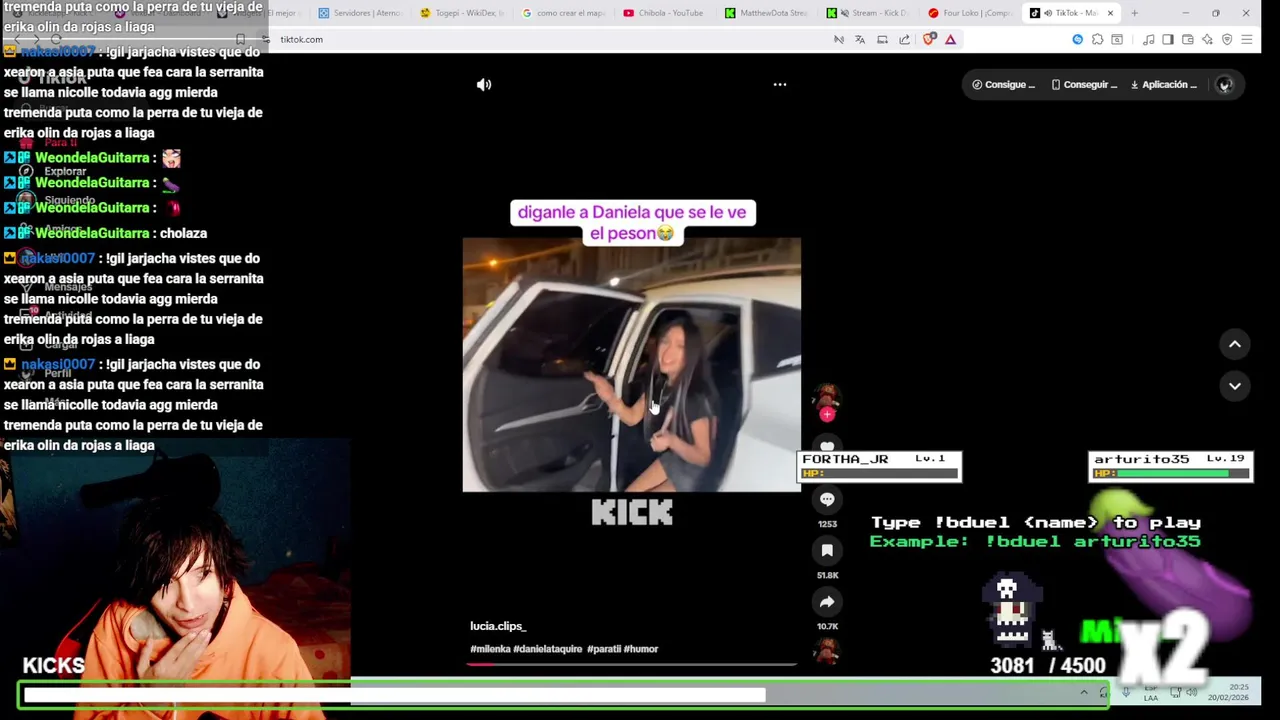Open the Brave Shields lion icon
Screen dimensions: 1280x720
click(929, 39)
